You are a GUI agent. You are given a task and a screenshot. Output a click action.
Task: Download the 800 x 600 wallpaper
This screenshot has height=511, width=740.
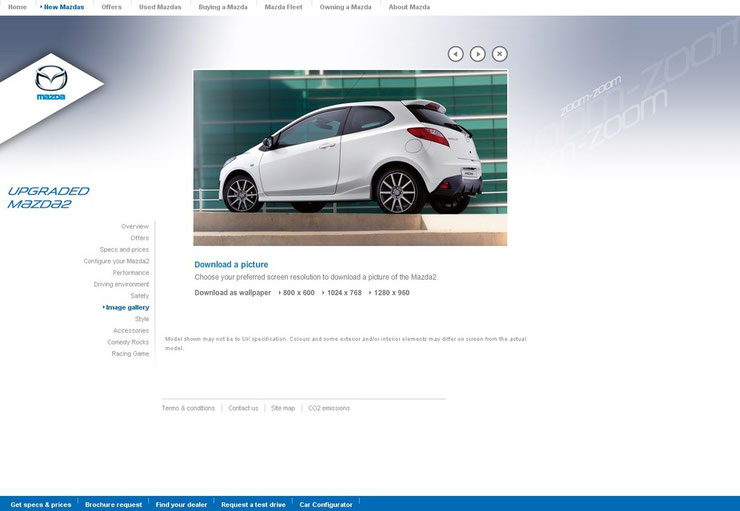(x=296, y=293)
